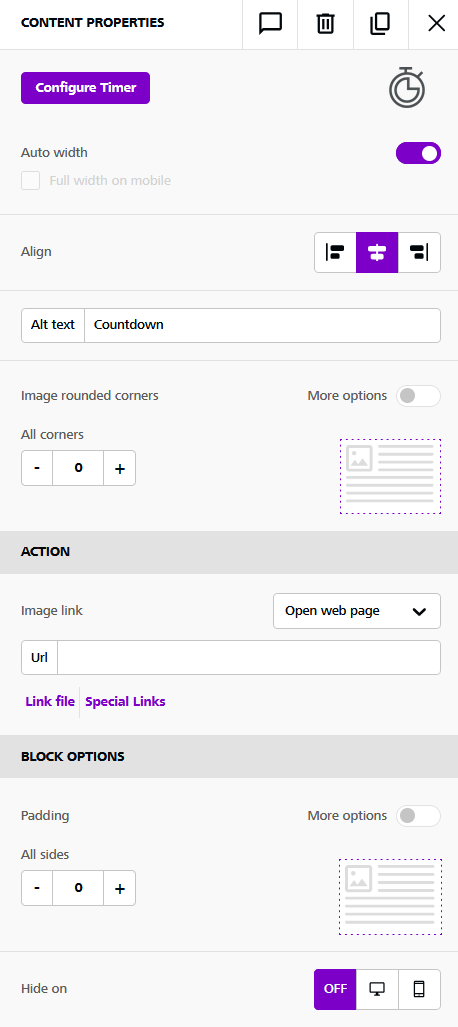The height and width of the screenshot is (1027, 458).
Task: Click the stopwatch timer icon
Action: pyautogui.click(x=408, y=87)
